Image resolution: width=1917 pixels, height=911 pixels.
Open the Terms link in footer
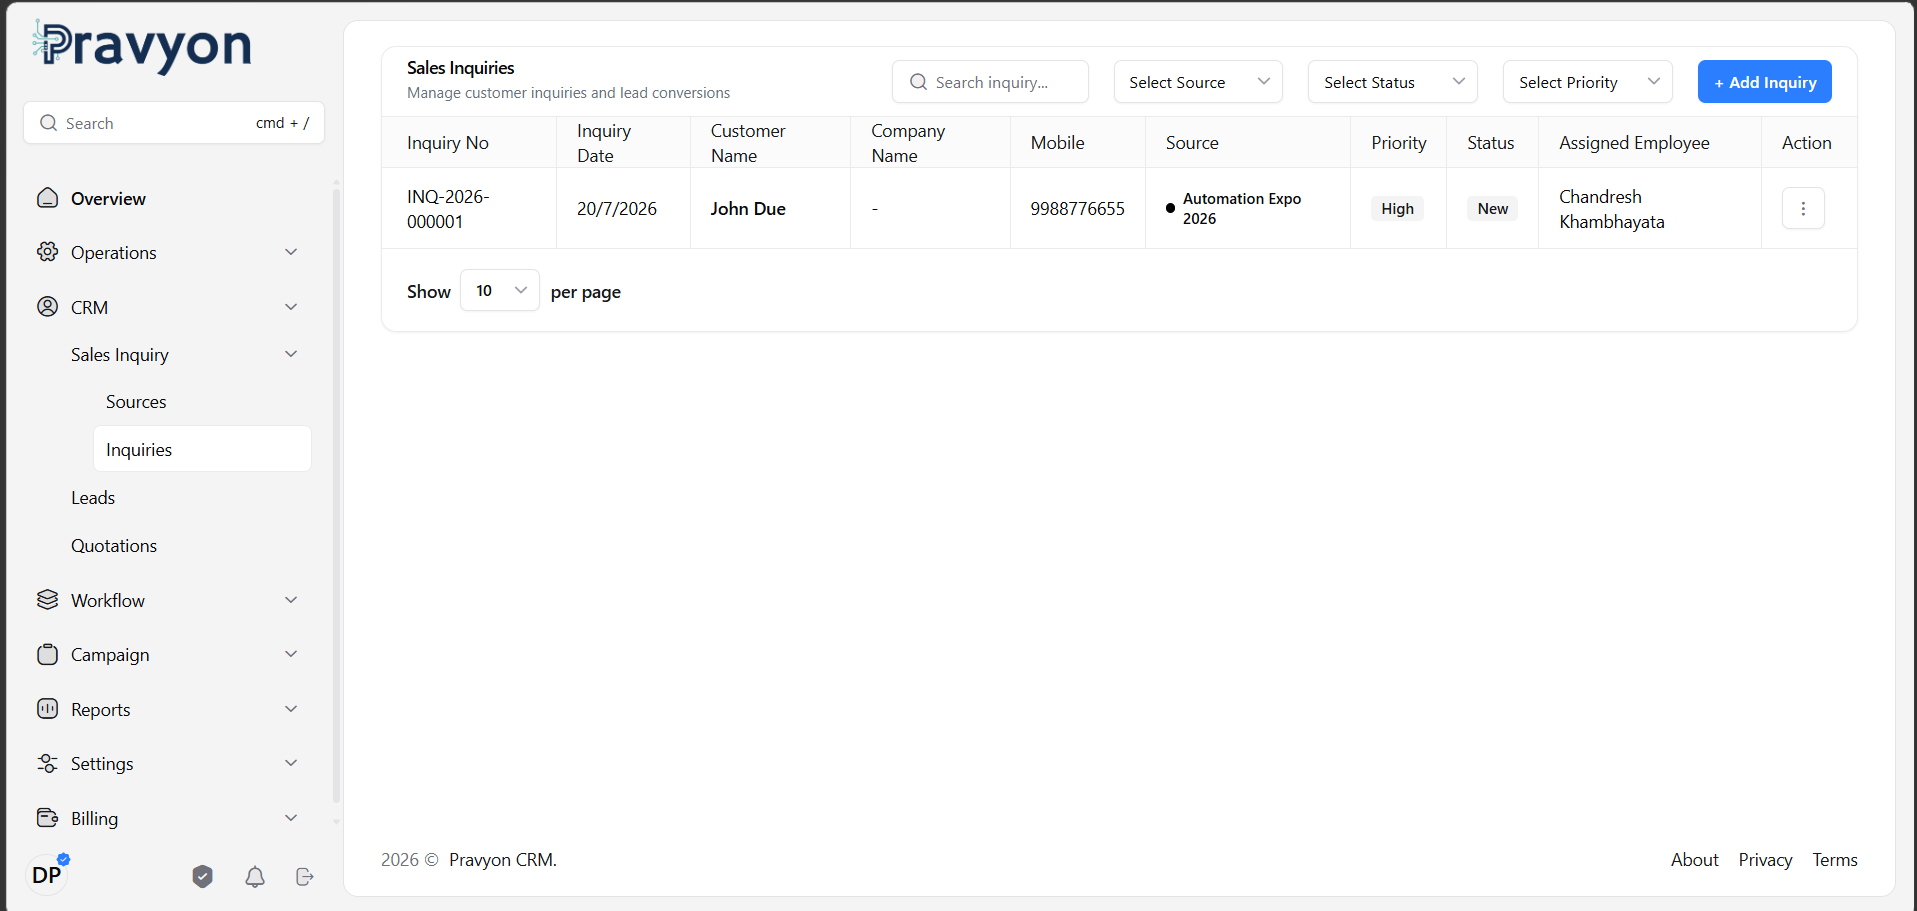1835,860
